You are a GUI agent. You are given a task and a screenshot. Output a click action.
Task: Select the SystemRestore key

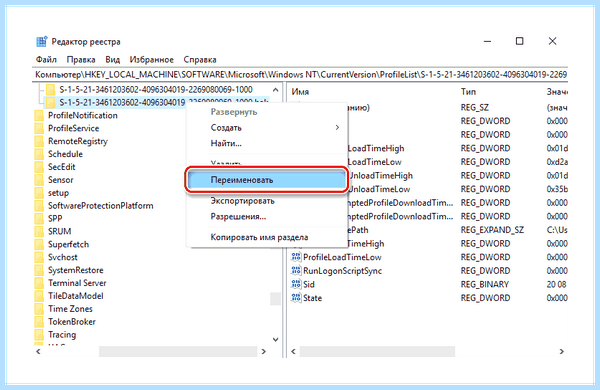pos(75,270)
